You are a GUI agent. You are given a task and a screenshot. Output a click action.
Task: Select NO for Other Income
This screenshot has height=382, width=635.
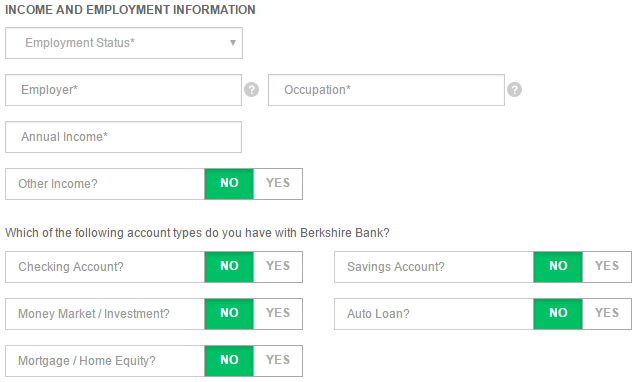click(229, 184)
